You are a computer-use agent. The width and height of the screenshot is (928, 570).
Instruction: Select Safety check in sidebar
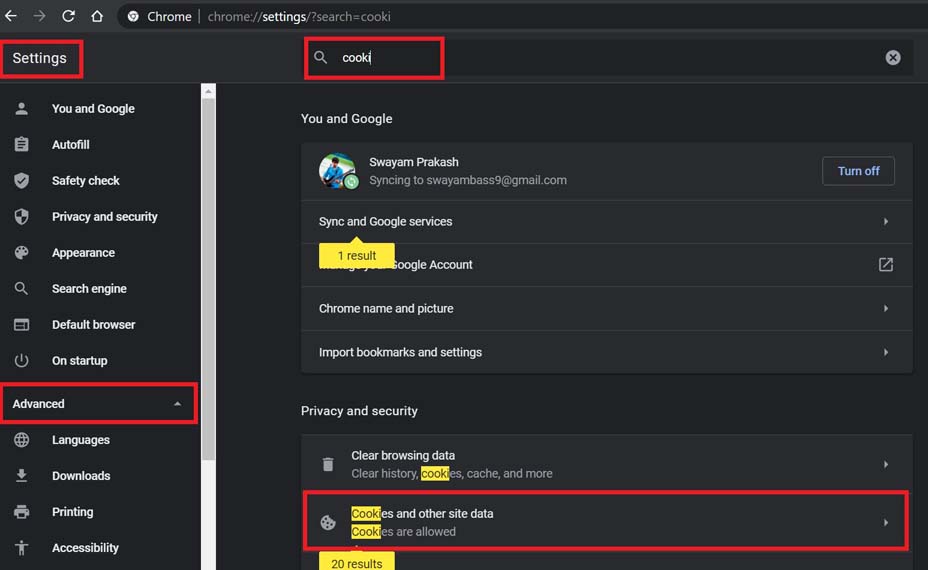(x=85, y=181)
